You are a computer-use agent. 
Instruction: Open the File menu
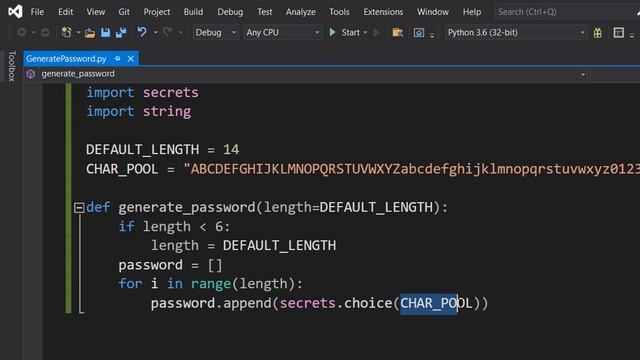37,12
